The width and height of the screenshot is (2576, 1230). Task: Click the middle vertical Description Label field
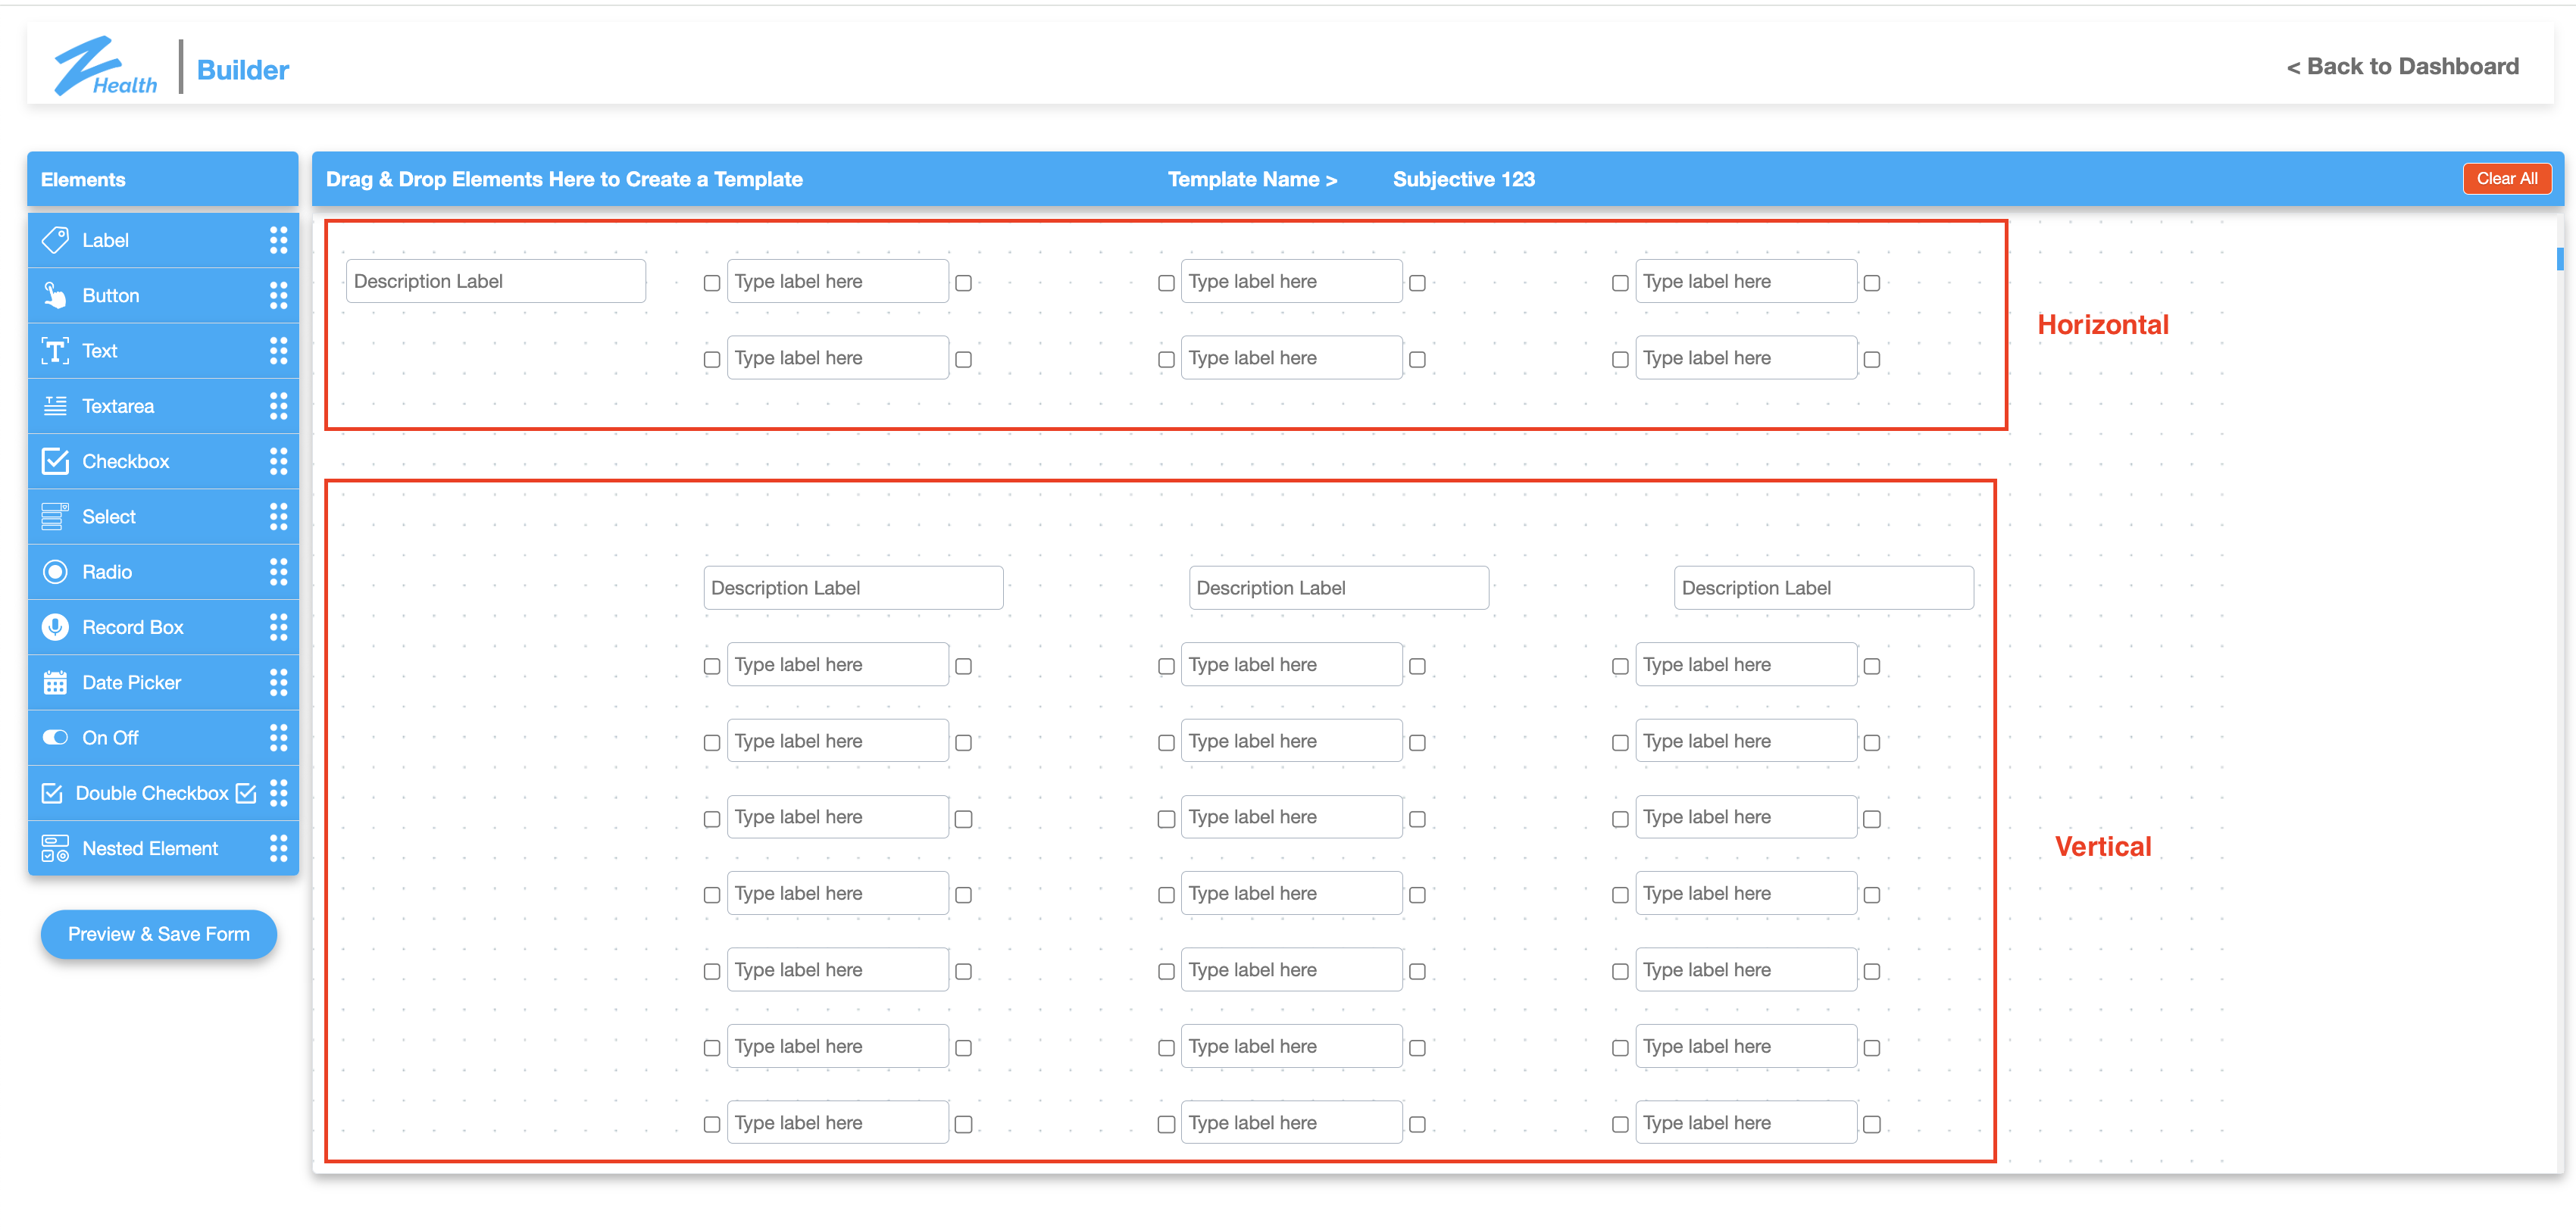1338,588
